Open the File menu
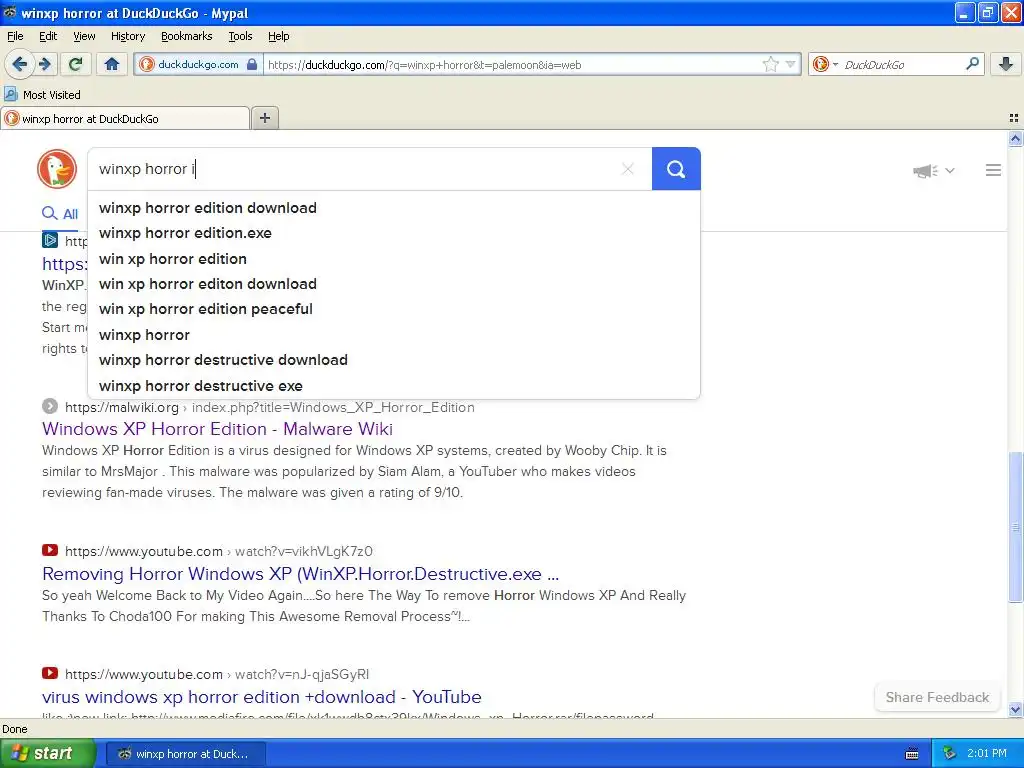This screenshot has height=768, width=1024. tap(15, 36)
